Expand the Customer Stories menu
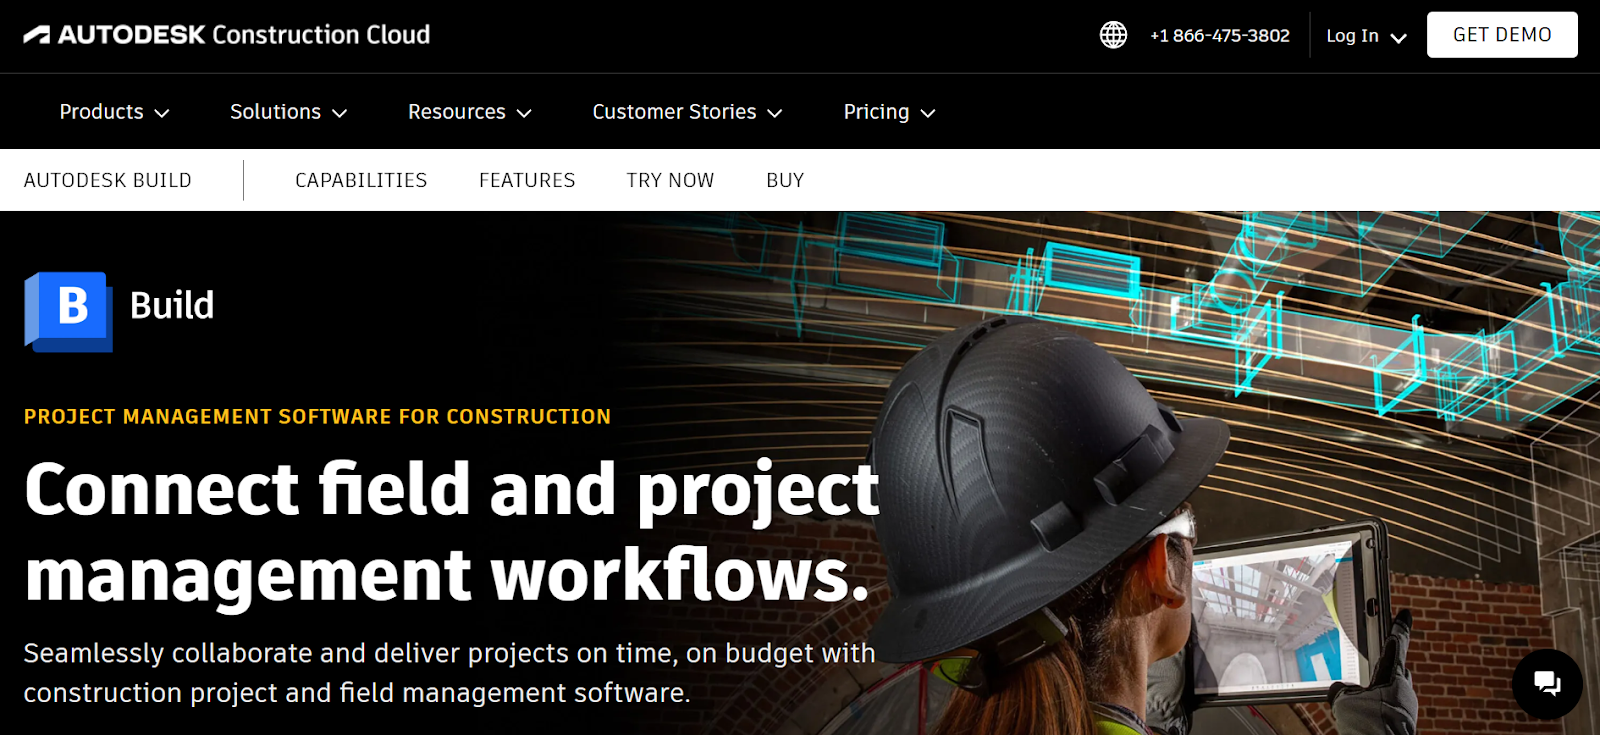Image resolution: width=1600 pixels, height=735 pixels. pyautogui.click(x=687, y=112)
